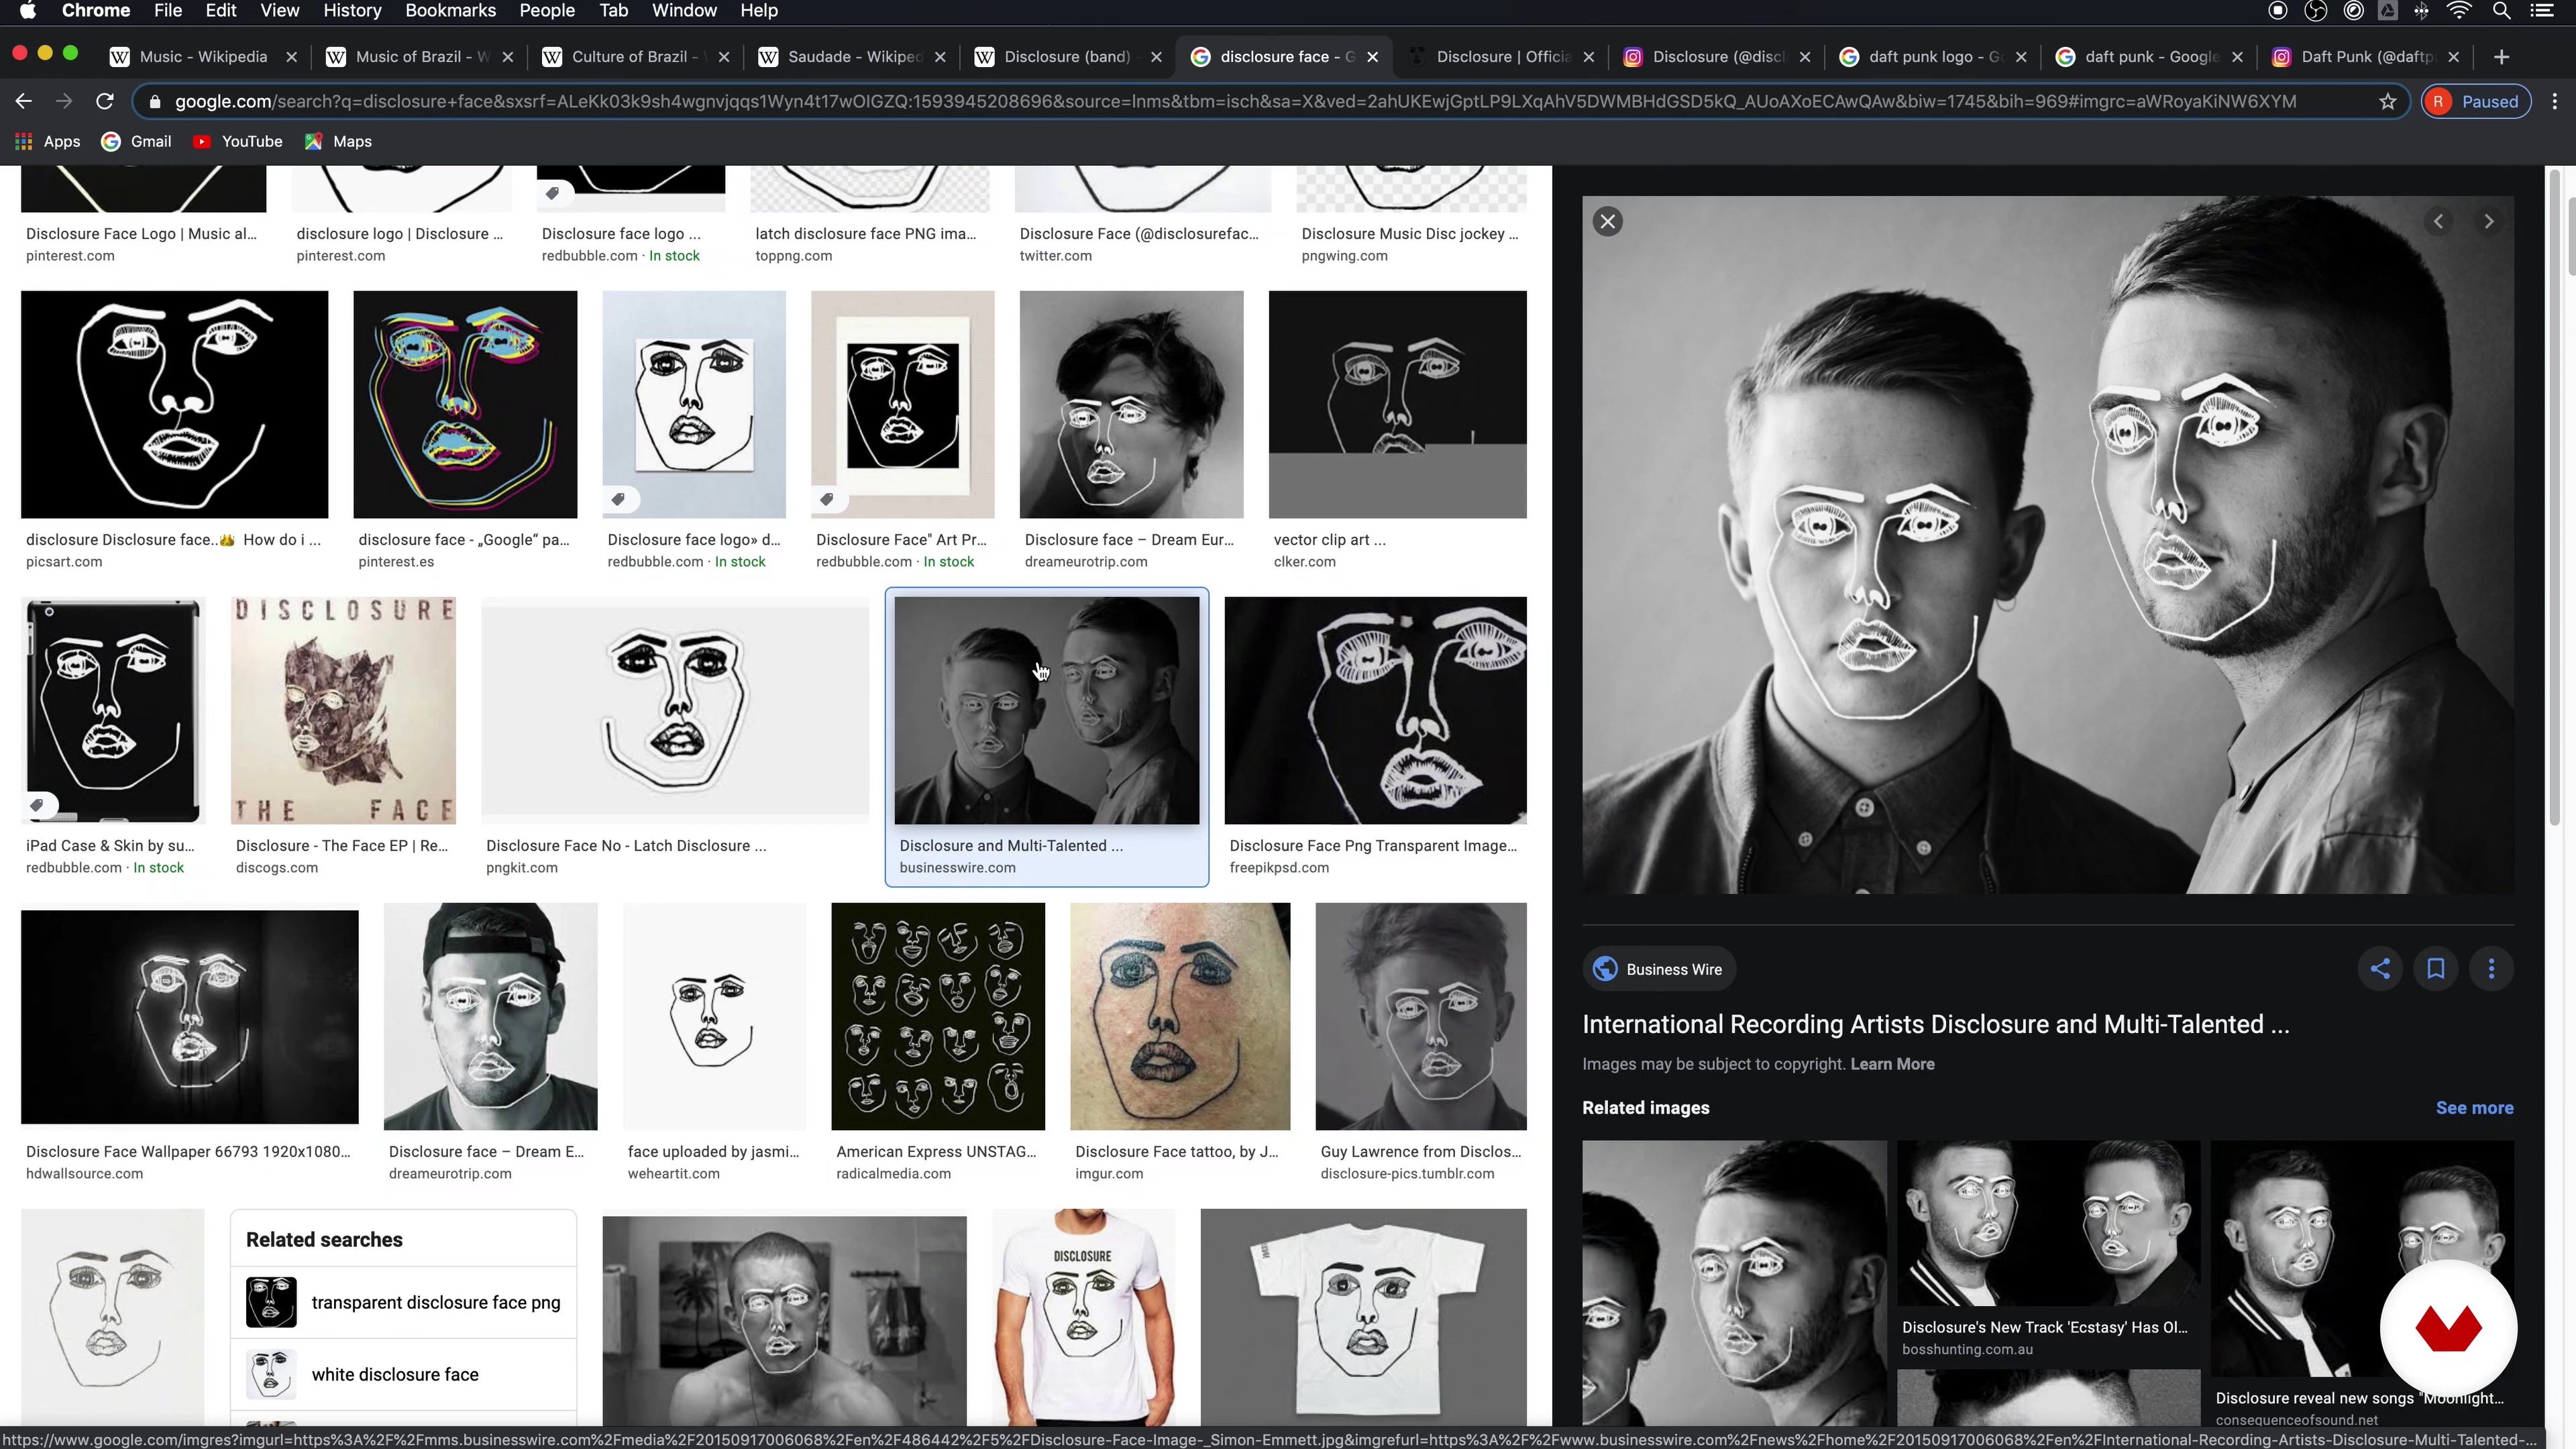Reload the page with the refresh icon
The height and width of the screenshot is (1449, 2576).
104,101
